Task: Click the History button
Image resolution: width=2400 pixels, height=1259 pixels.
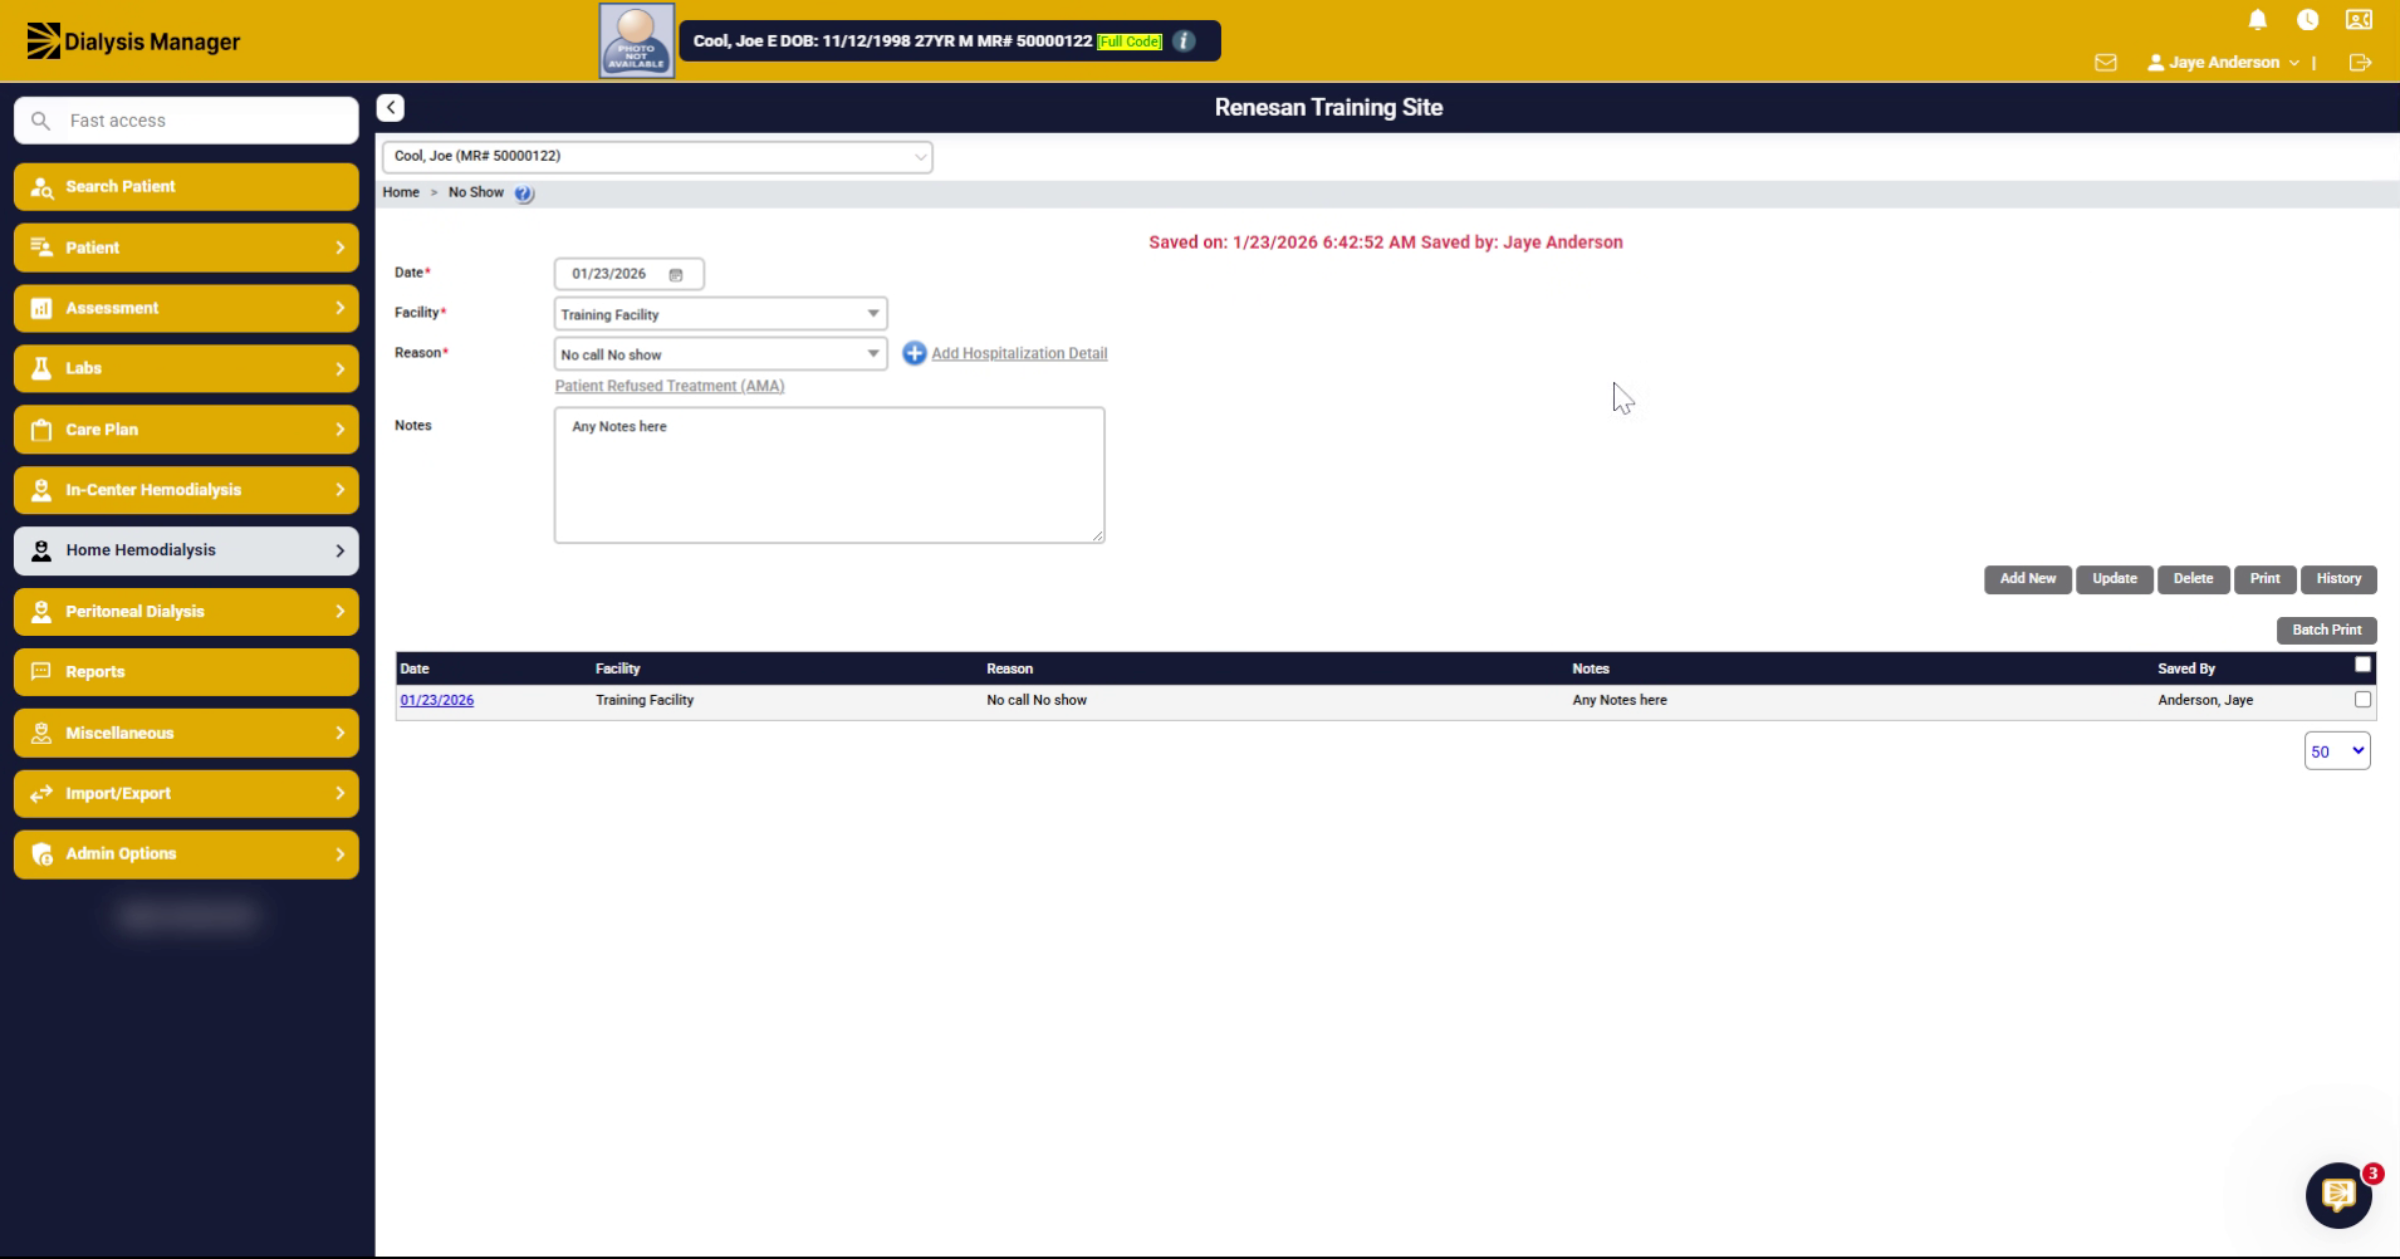Action: coord(2338,579)
